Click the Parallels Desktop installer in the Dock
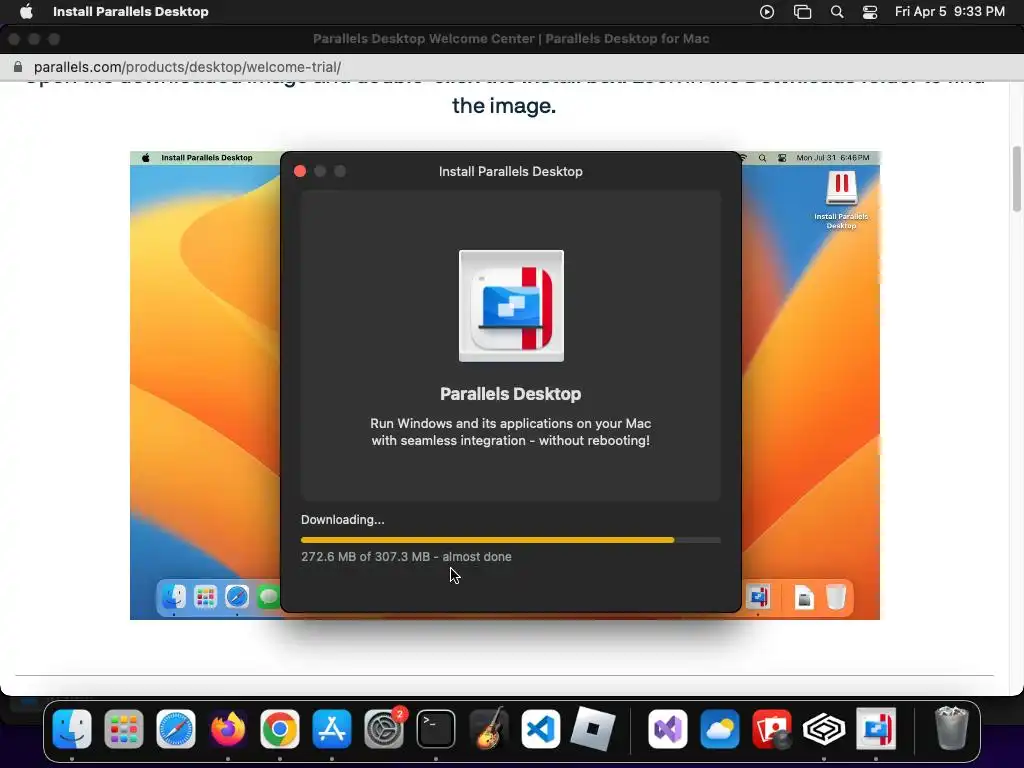 coord(876,728)
